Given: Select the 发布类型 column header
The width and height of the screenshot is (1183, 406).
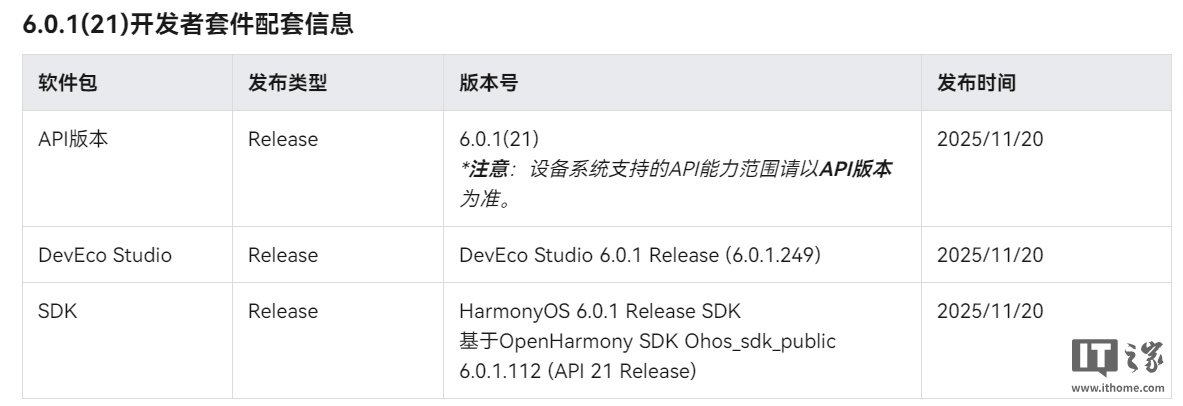Looking at the screenshot, I should pyautogui.click(x=287, y=83).
